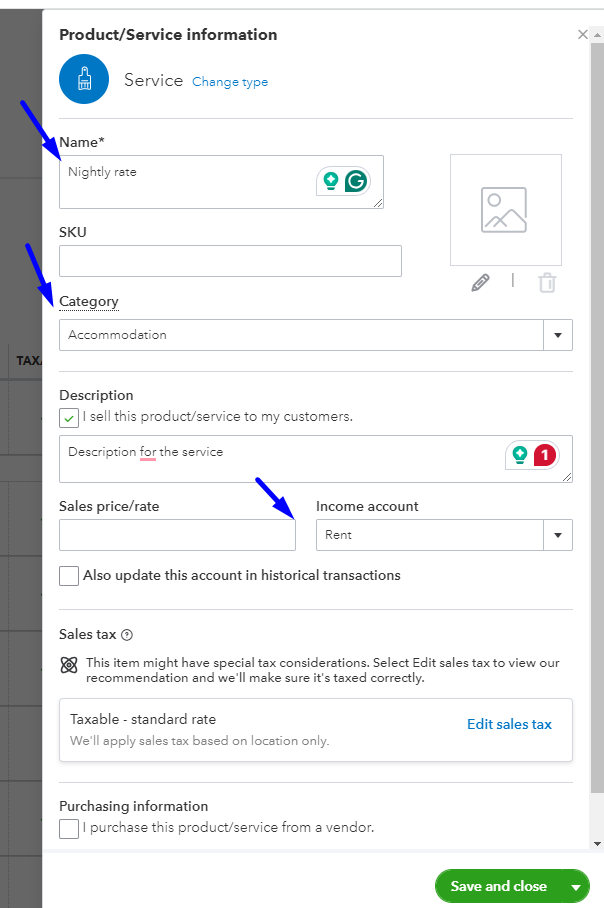Screen dimensions: 604x908
Task: Open the Save and close dropdown arrow
Action: click(x=575, y=886)
